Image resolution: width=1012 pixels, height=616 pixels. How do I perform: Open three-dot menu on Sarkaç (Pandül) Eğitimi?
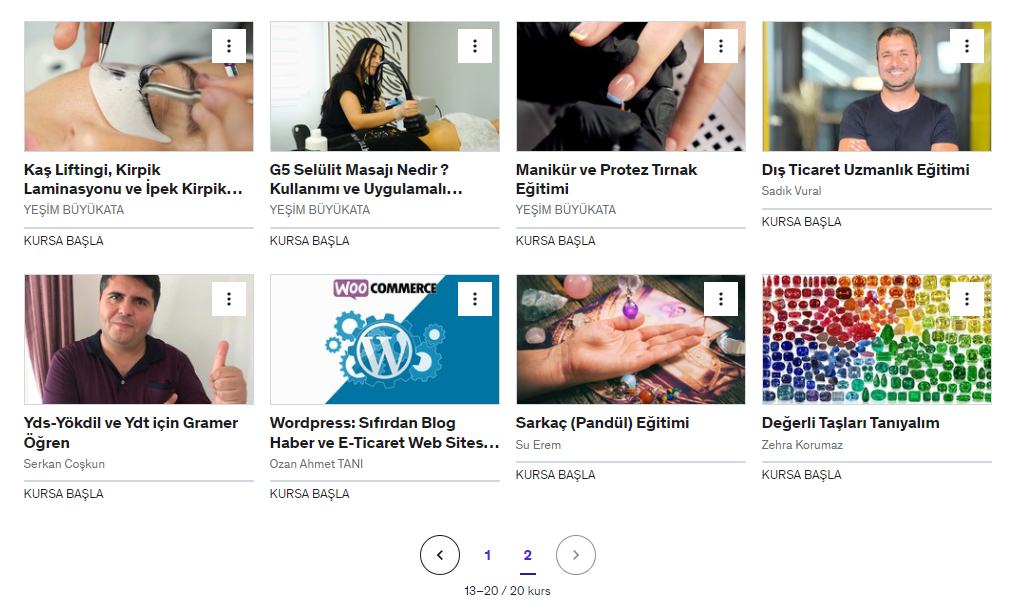[x=721, y=299]
